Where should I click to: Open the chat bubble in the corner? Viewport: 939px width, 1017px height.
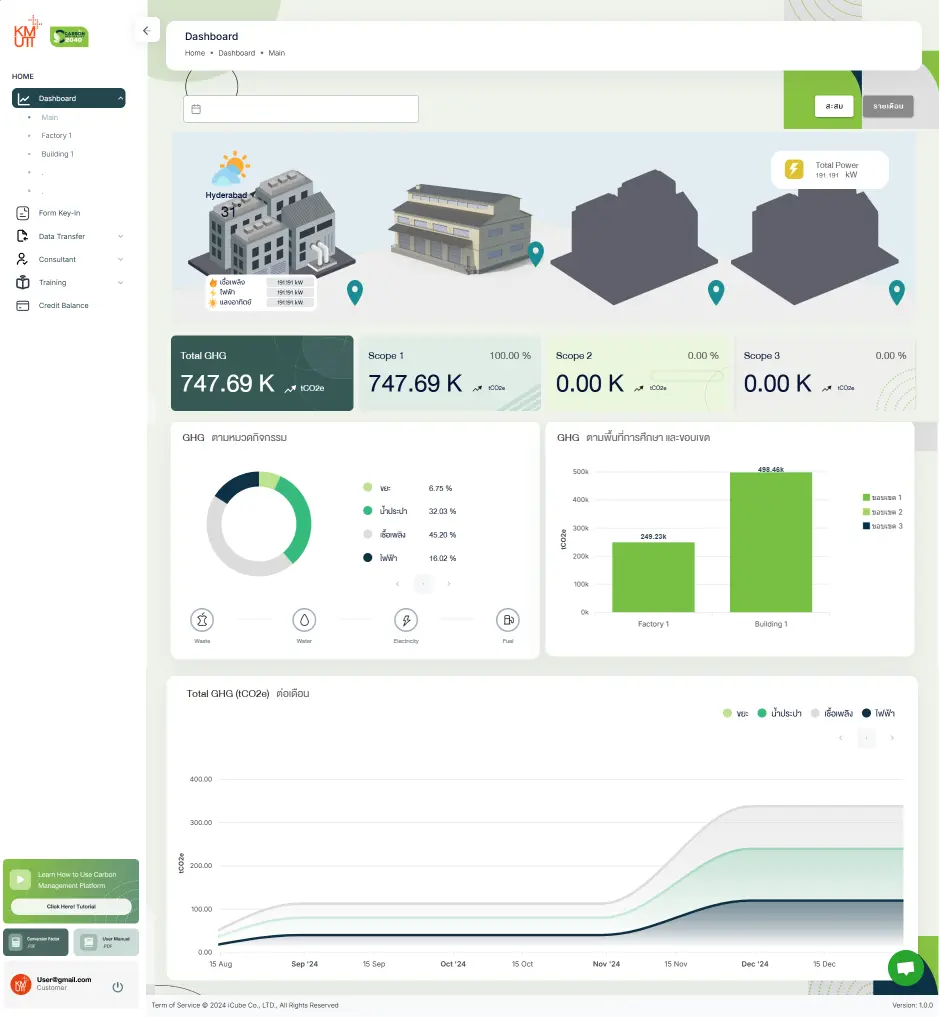coord(906,967)
